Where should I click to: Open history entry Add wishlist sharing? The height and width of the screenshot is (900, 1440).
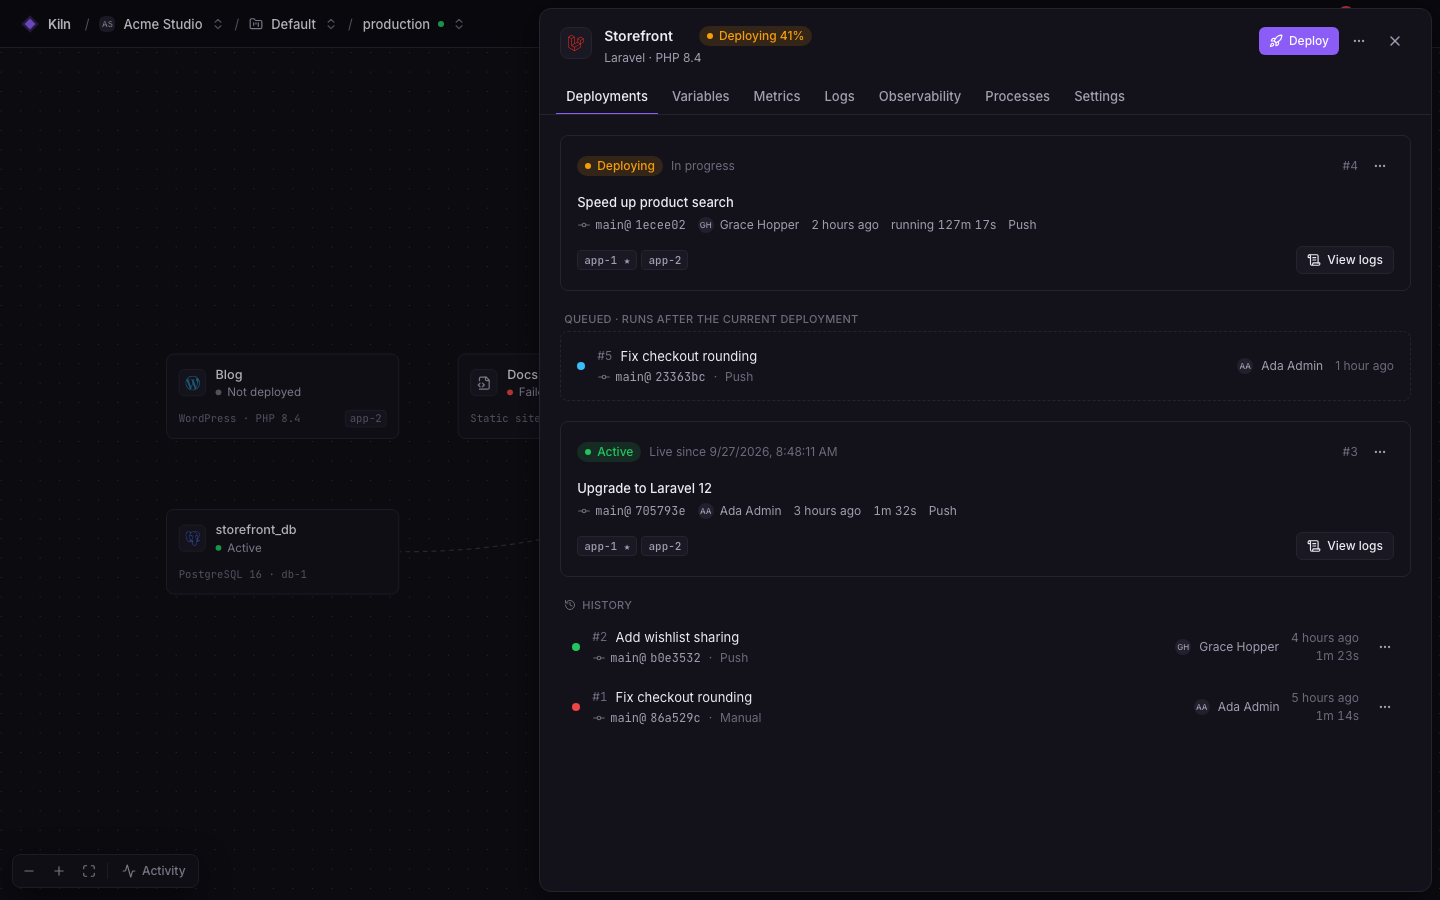(x=985, y=647)
